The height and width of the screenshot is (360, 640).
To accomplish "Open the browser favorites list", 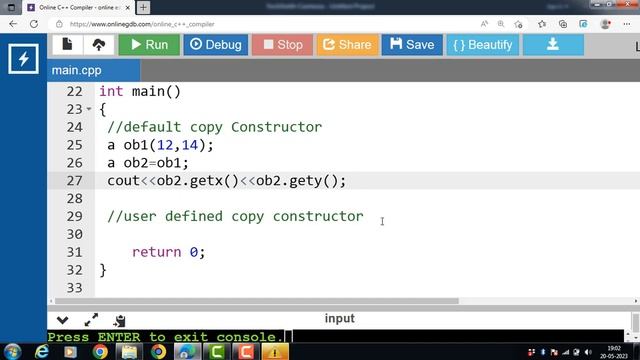I will click(542, 24).
